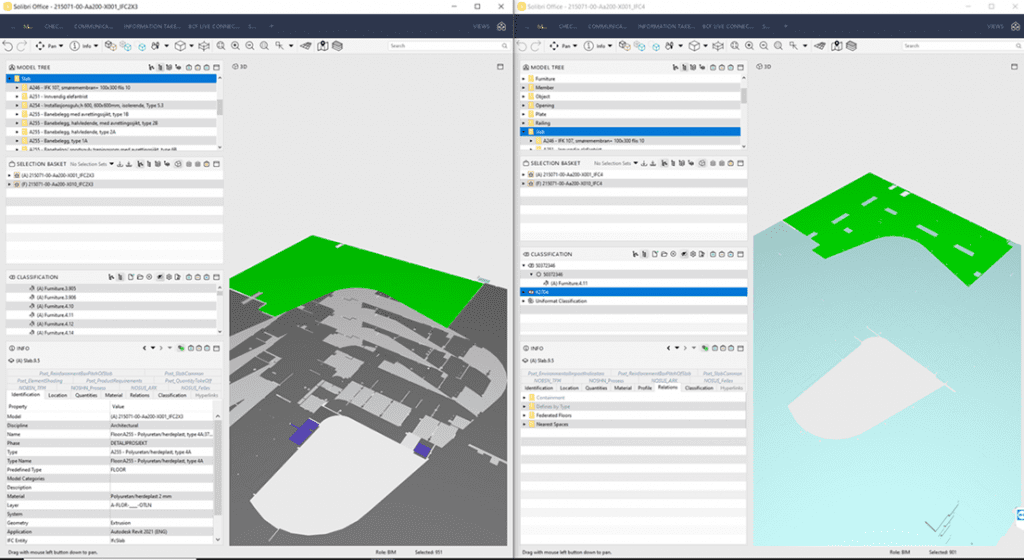Click the green slab in the left 3D view

[330, 265]
